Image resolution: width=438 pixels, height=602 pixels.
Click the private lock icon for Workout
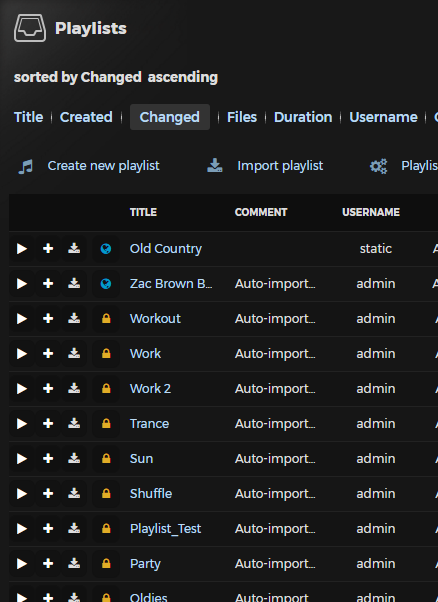point(106,318)
